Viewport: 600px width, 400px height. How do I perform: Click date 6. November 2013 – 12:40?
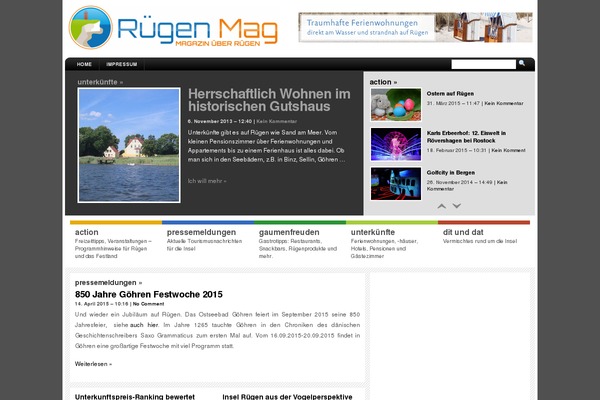[x=220, y=121]
